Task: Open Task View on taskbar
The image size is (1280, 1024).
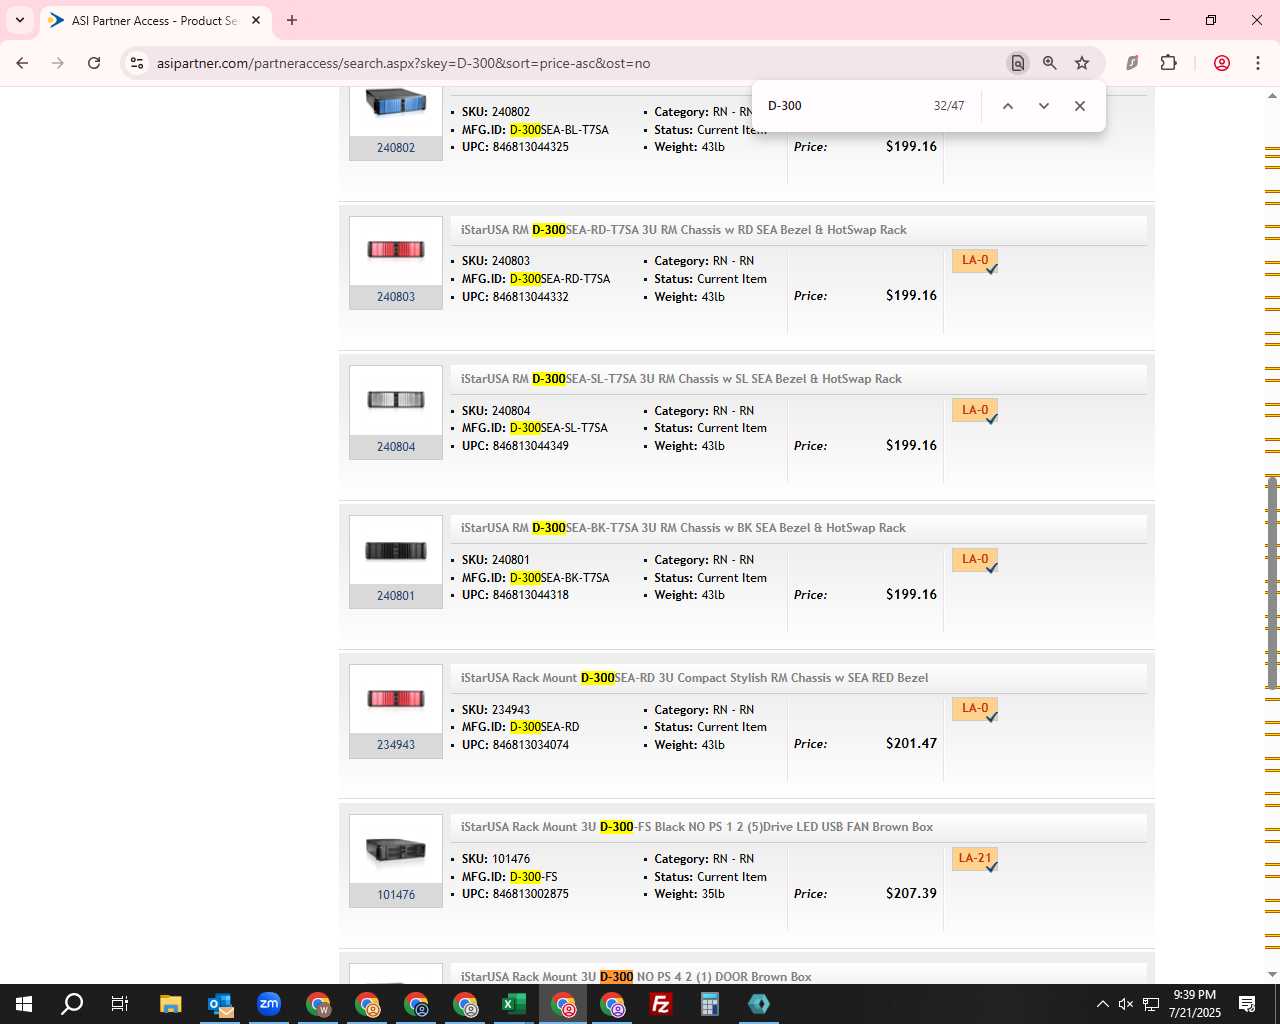Action: (x=120, y=1004)
